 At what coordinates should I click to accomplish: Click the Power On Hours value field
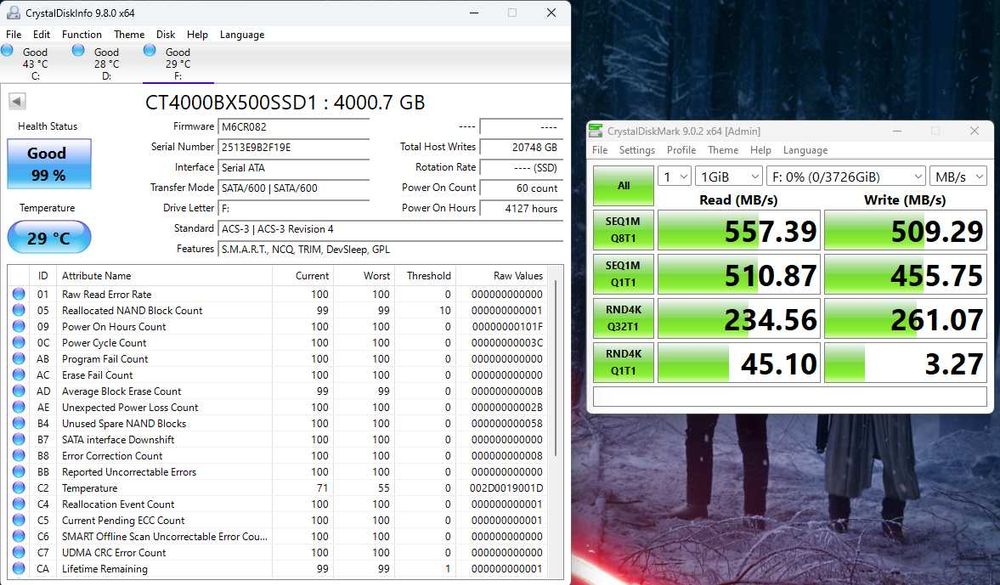521,208
